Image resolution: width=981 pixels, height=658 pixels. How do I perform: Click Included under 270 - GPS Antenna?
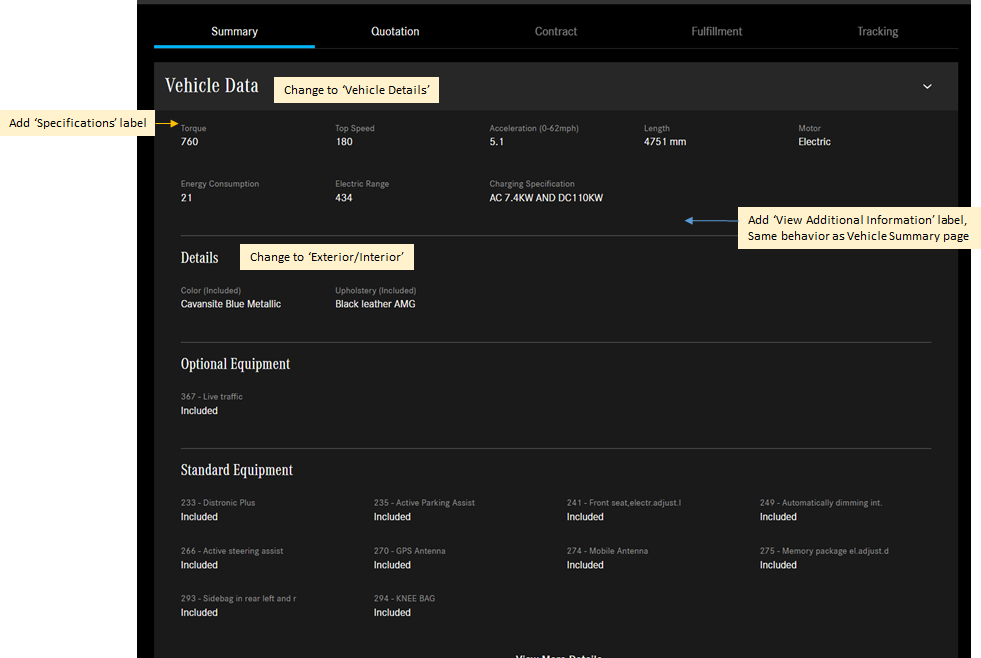[392, 565]
